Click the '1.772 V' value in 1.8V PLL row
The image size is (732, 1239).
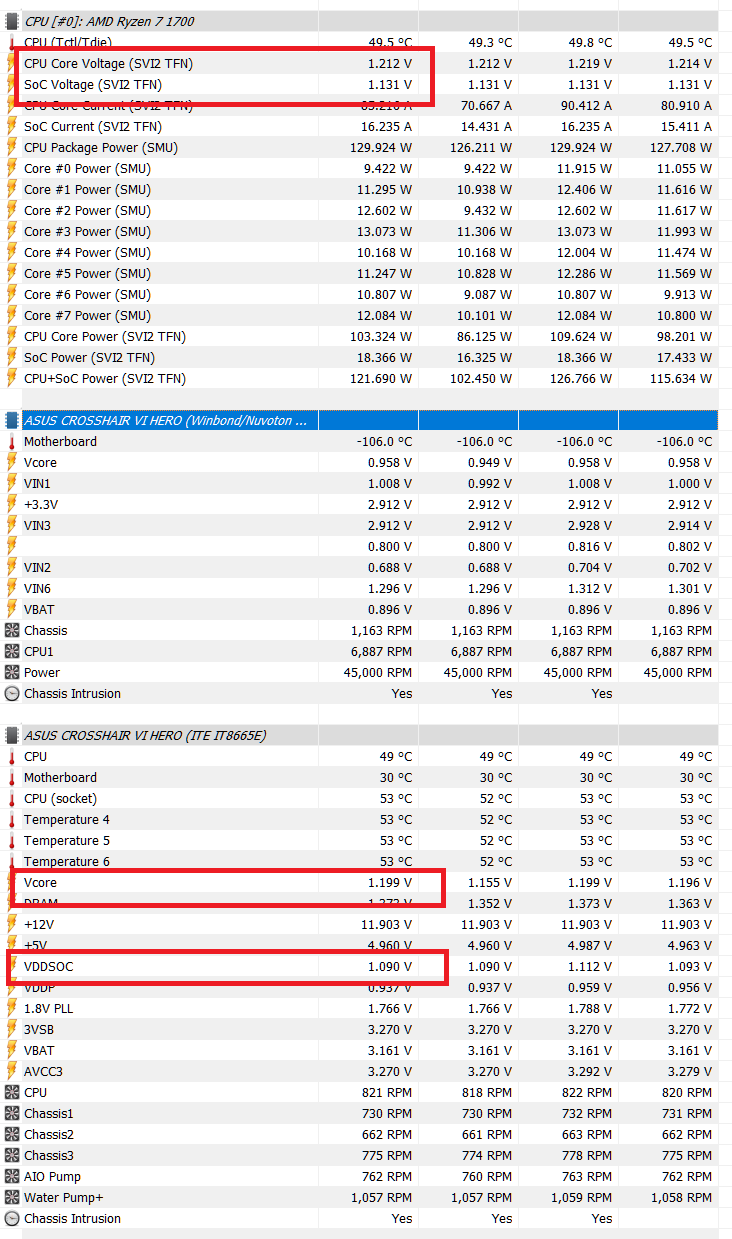point(690,1008)
